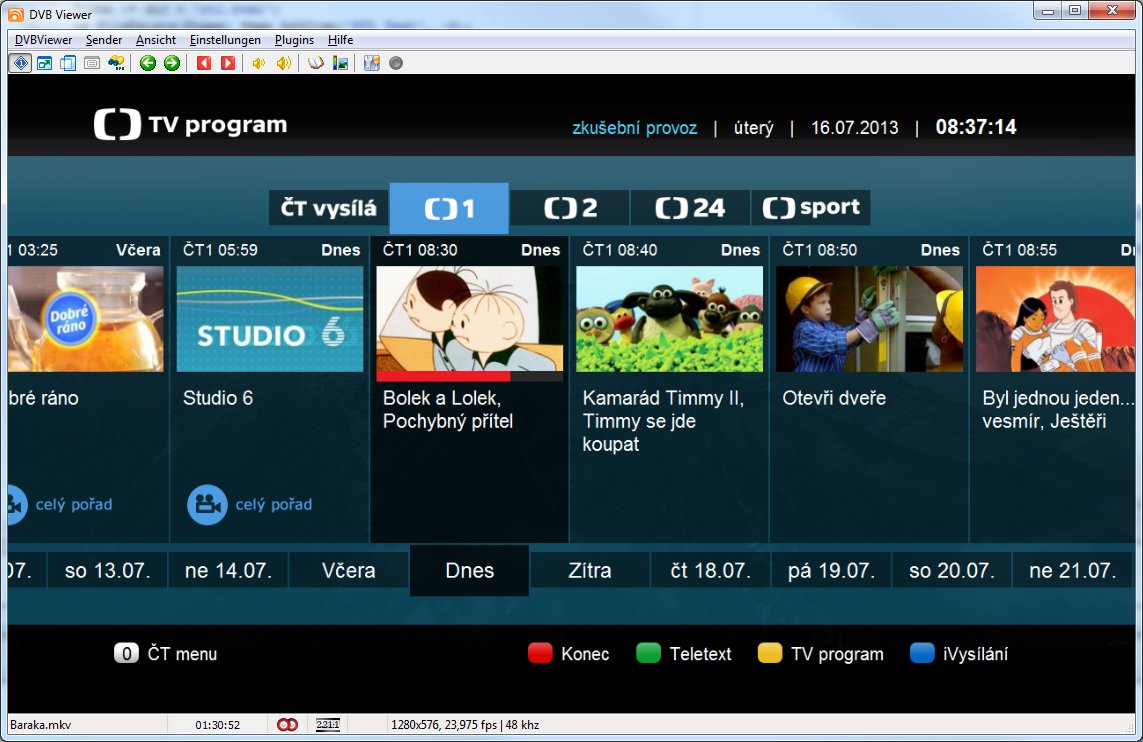Click the green left arrow icon
1143x742 pixels.
(148, 63)
